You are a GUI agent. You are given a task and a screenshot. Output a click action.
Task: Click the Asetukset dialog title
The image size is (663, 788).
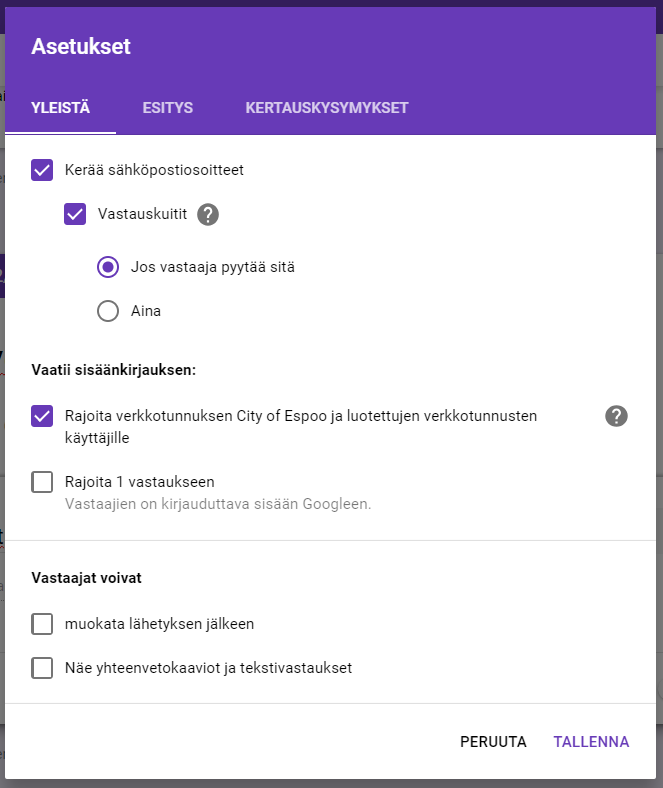[x=81, y=46]
